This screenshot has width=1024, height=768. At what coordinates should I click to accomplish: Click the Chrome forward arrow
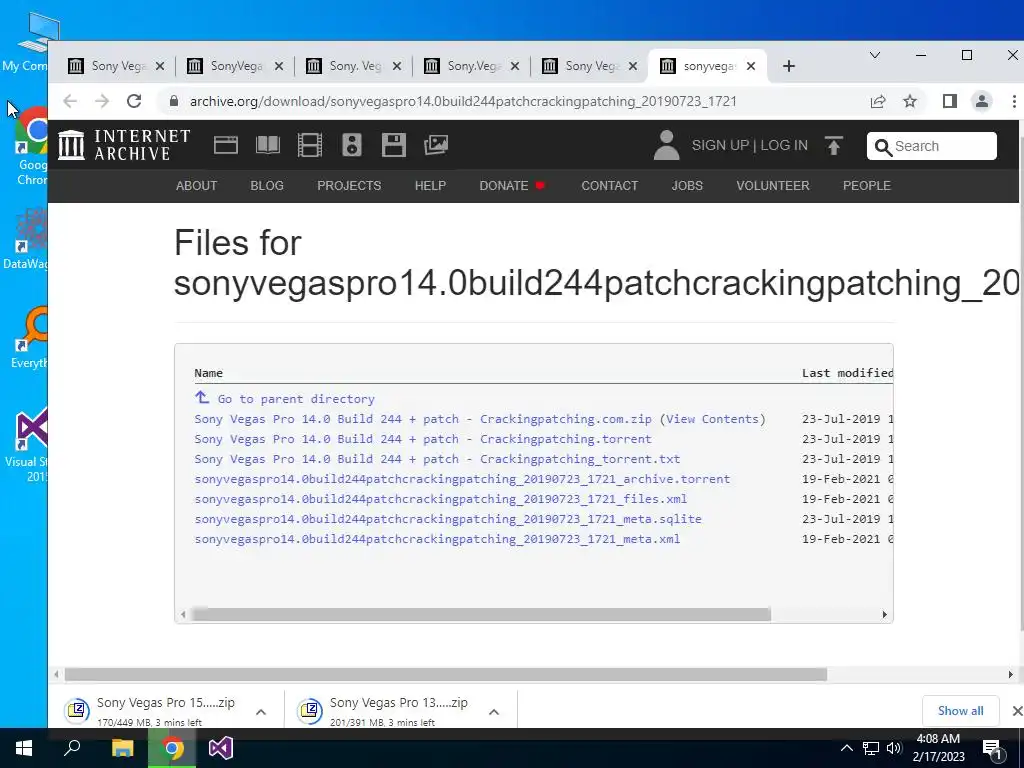click(102, 101)
